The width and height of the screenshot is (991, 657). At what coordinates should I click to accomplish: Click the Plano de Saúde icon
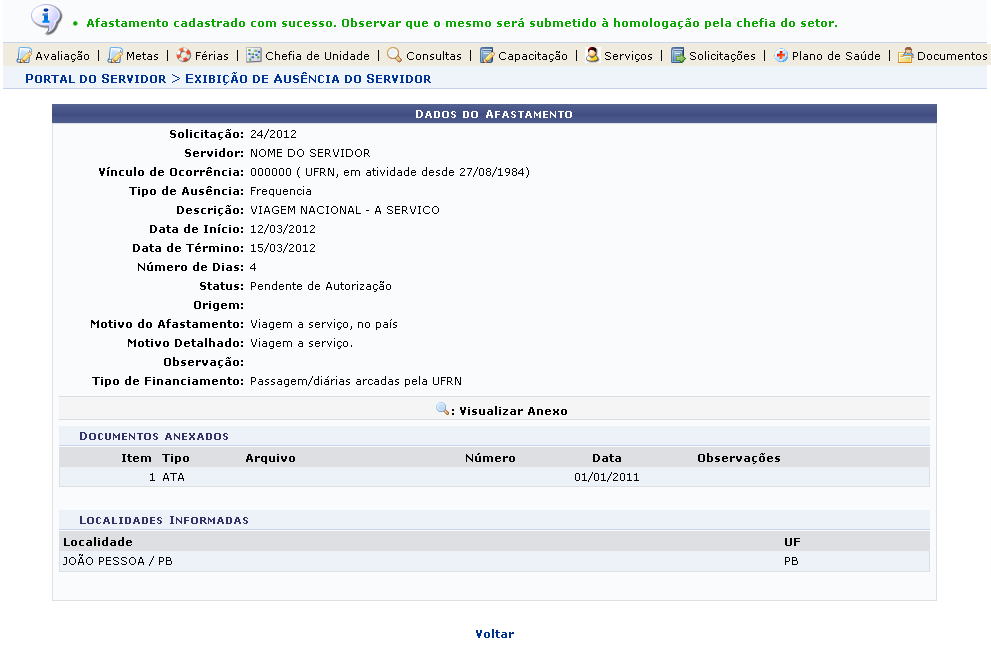[781, 56]
